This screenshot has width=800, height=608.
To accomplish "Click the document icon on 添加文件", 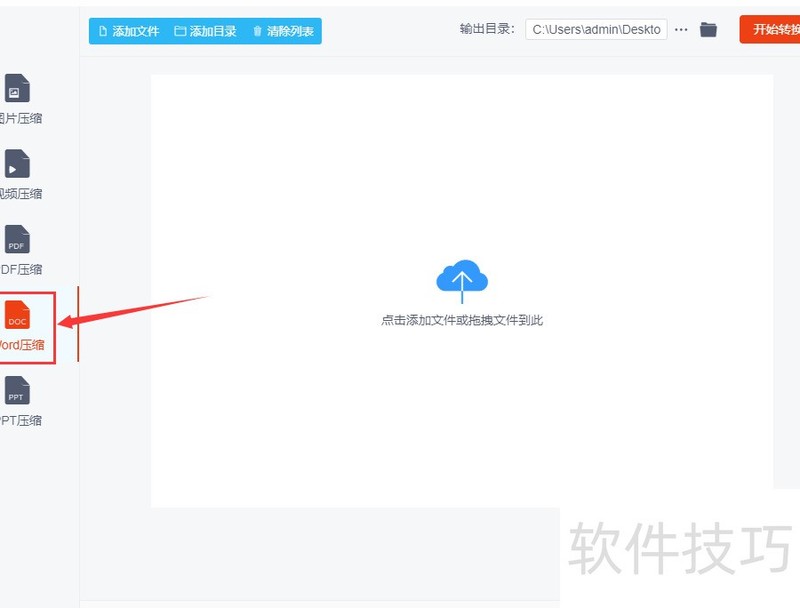I will pos(104,31).
